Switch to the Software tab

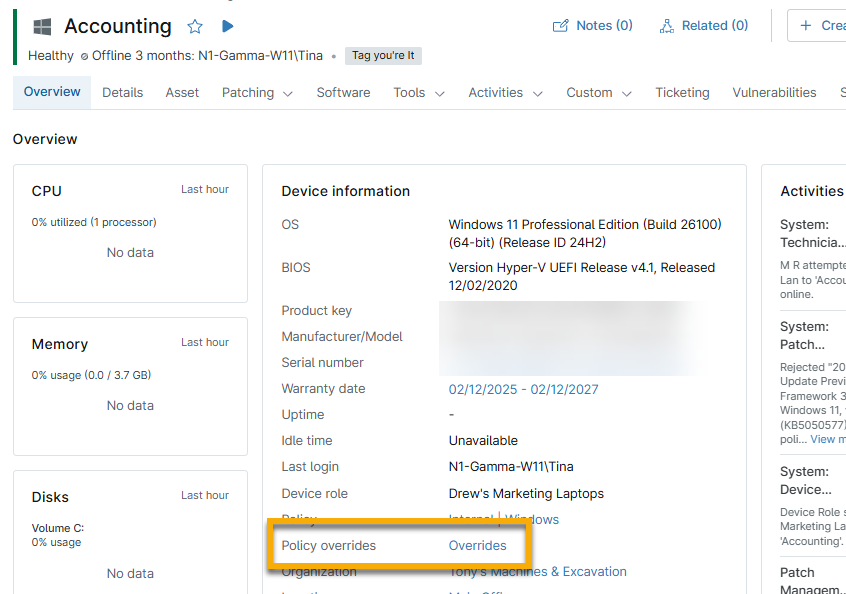click(343, 92)
